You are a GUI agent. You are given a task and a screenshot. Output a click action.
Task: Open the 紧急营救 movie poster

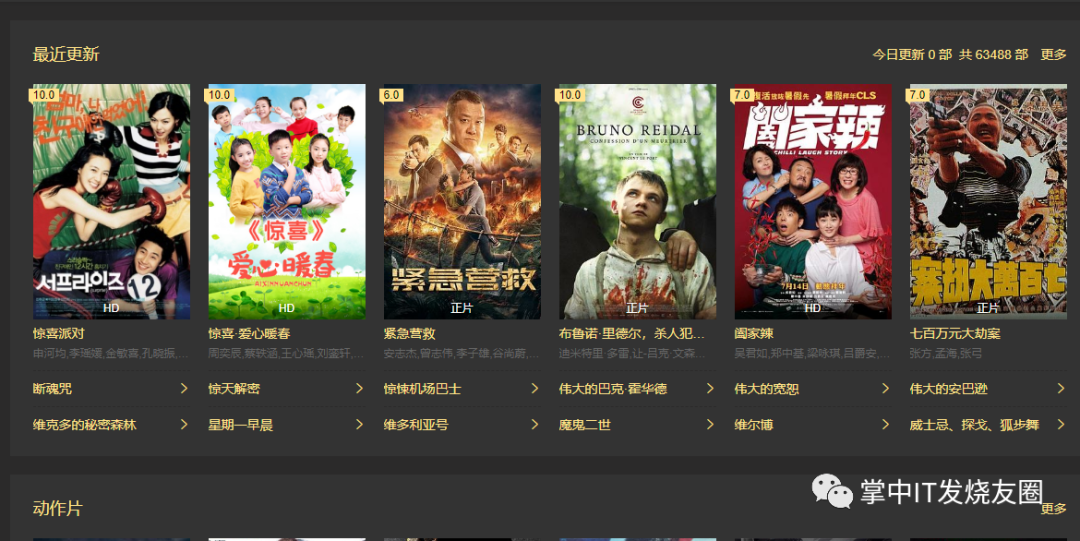462,201
